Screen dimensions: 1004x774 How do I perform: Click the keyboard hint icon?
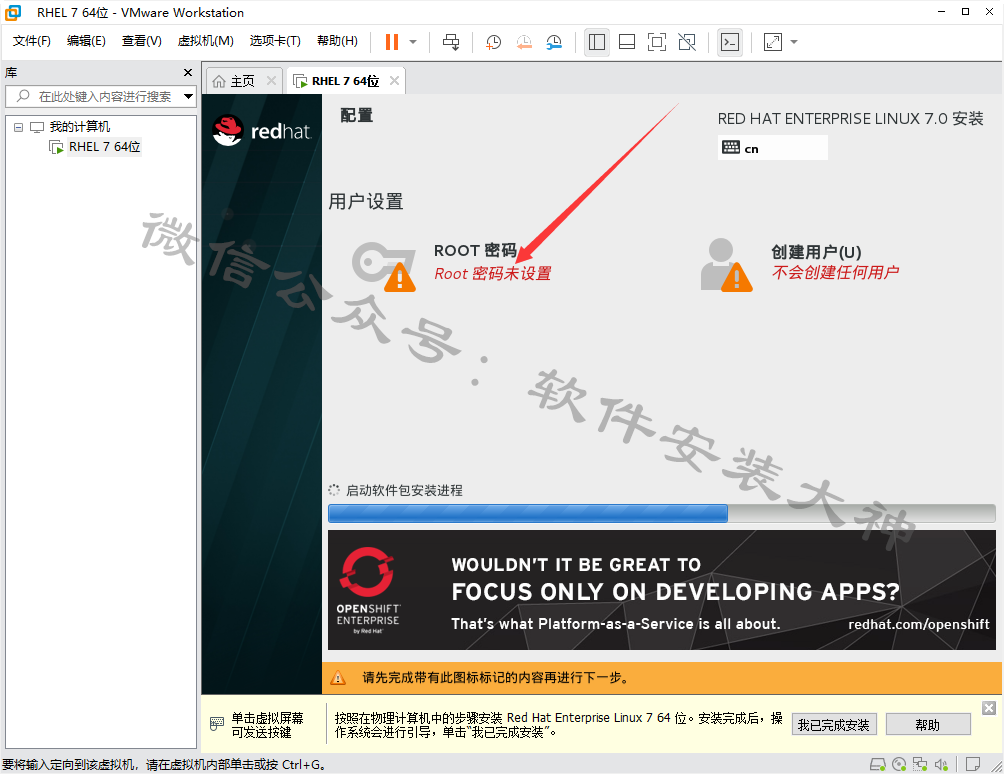point(217,724)
